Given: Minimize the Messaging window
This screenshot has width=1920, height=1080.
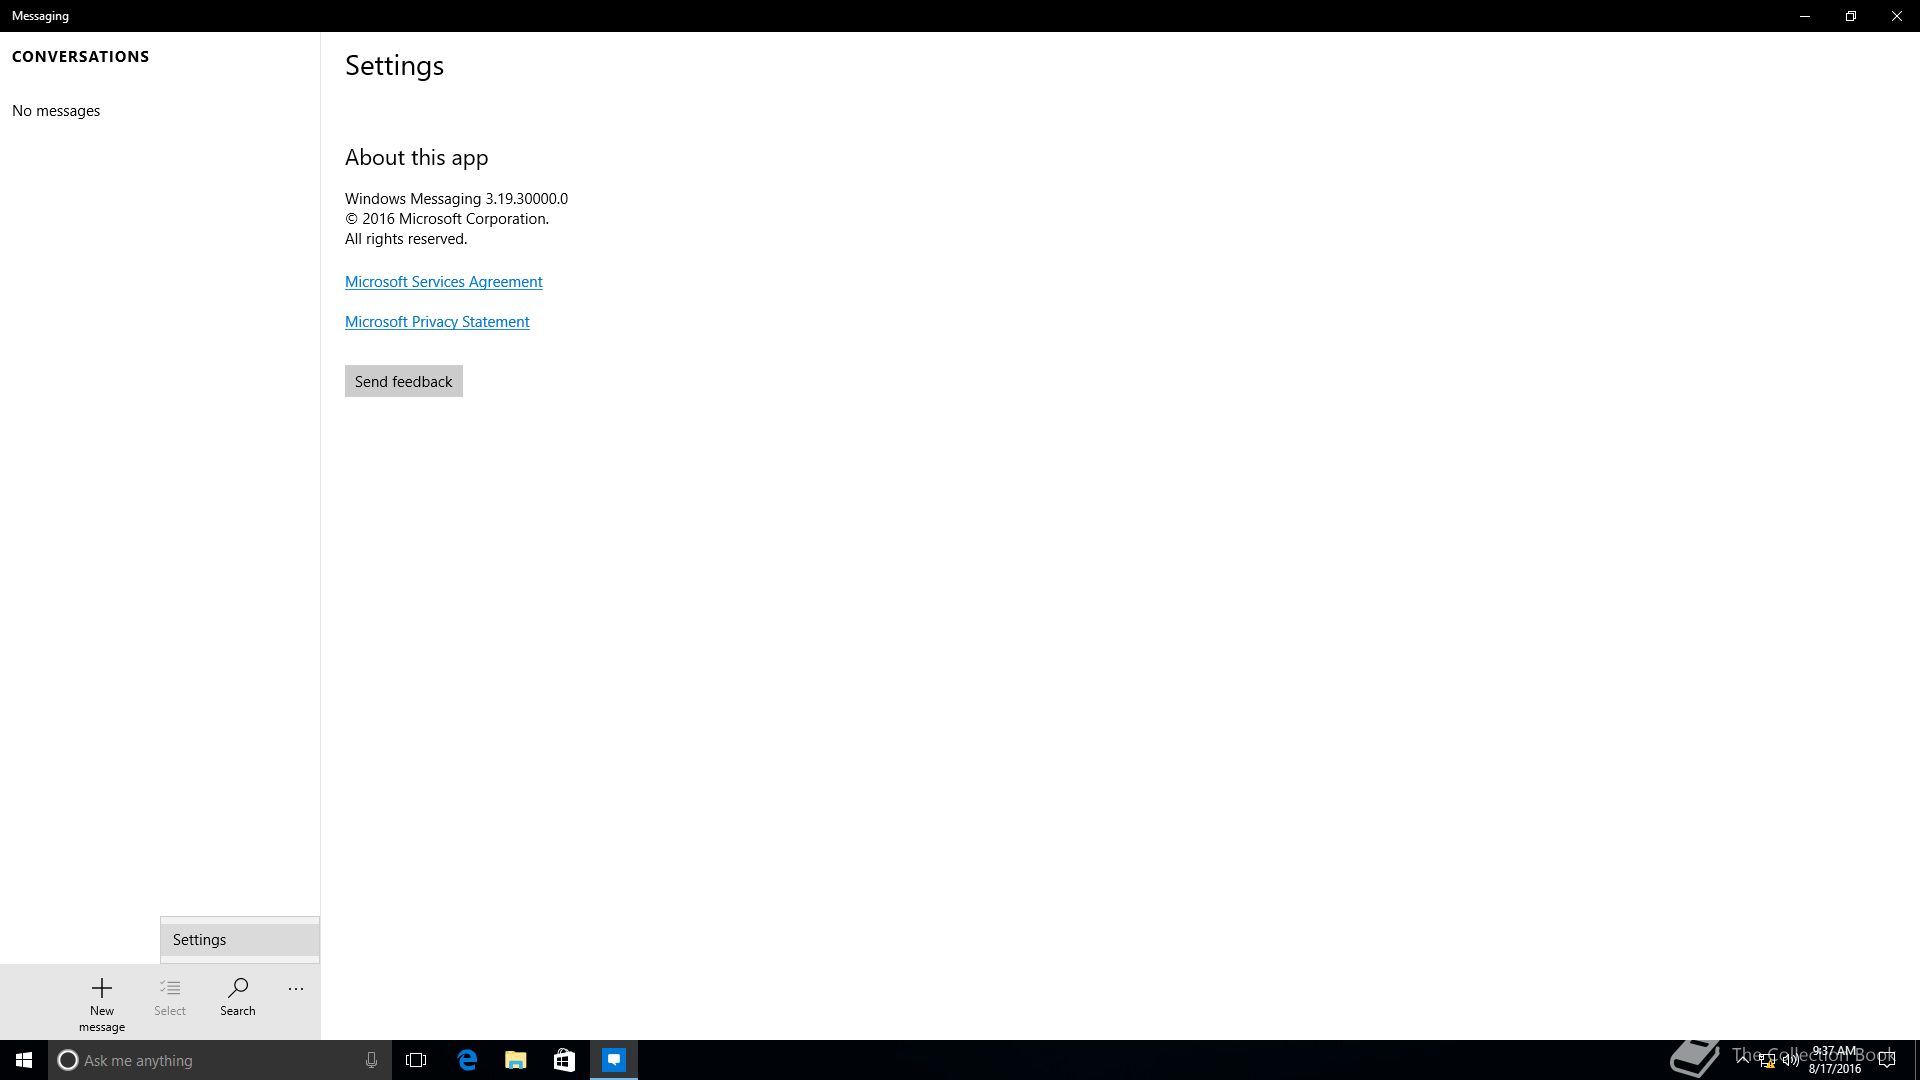Looking at the screenshot, I should (1805, 16).
